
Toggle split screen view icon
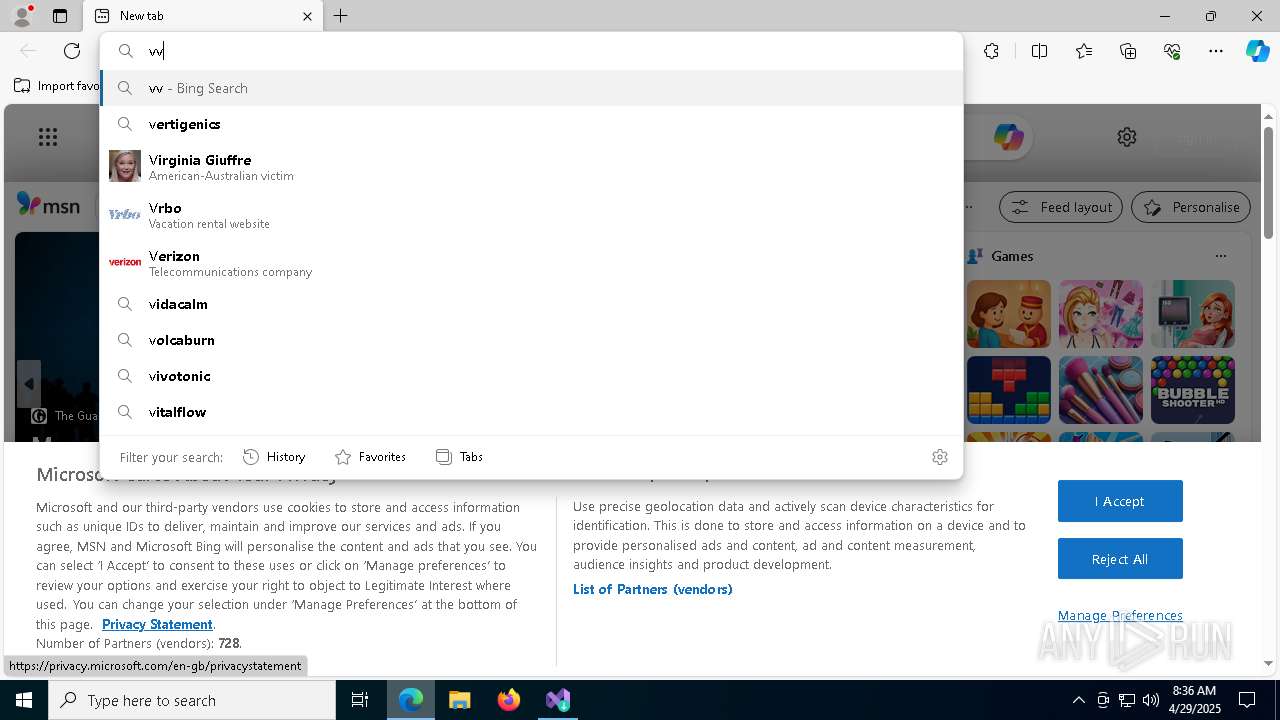tap(1039, 51)
